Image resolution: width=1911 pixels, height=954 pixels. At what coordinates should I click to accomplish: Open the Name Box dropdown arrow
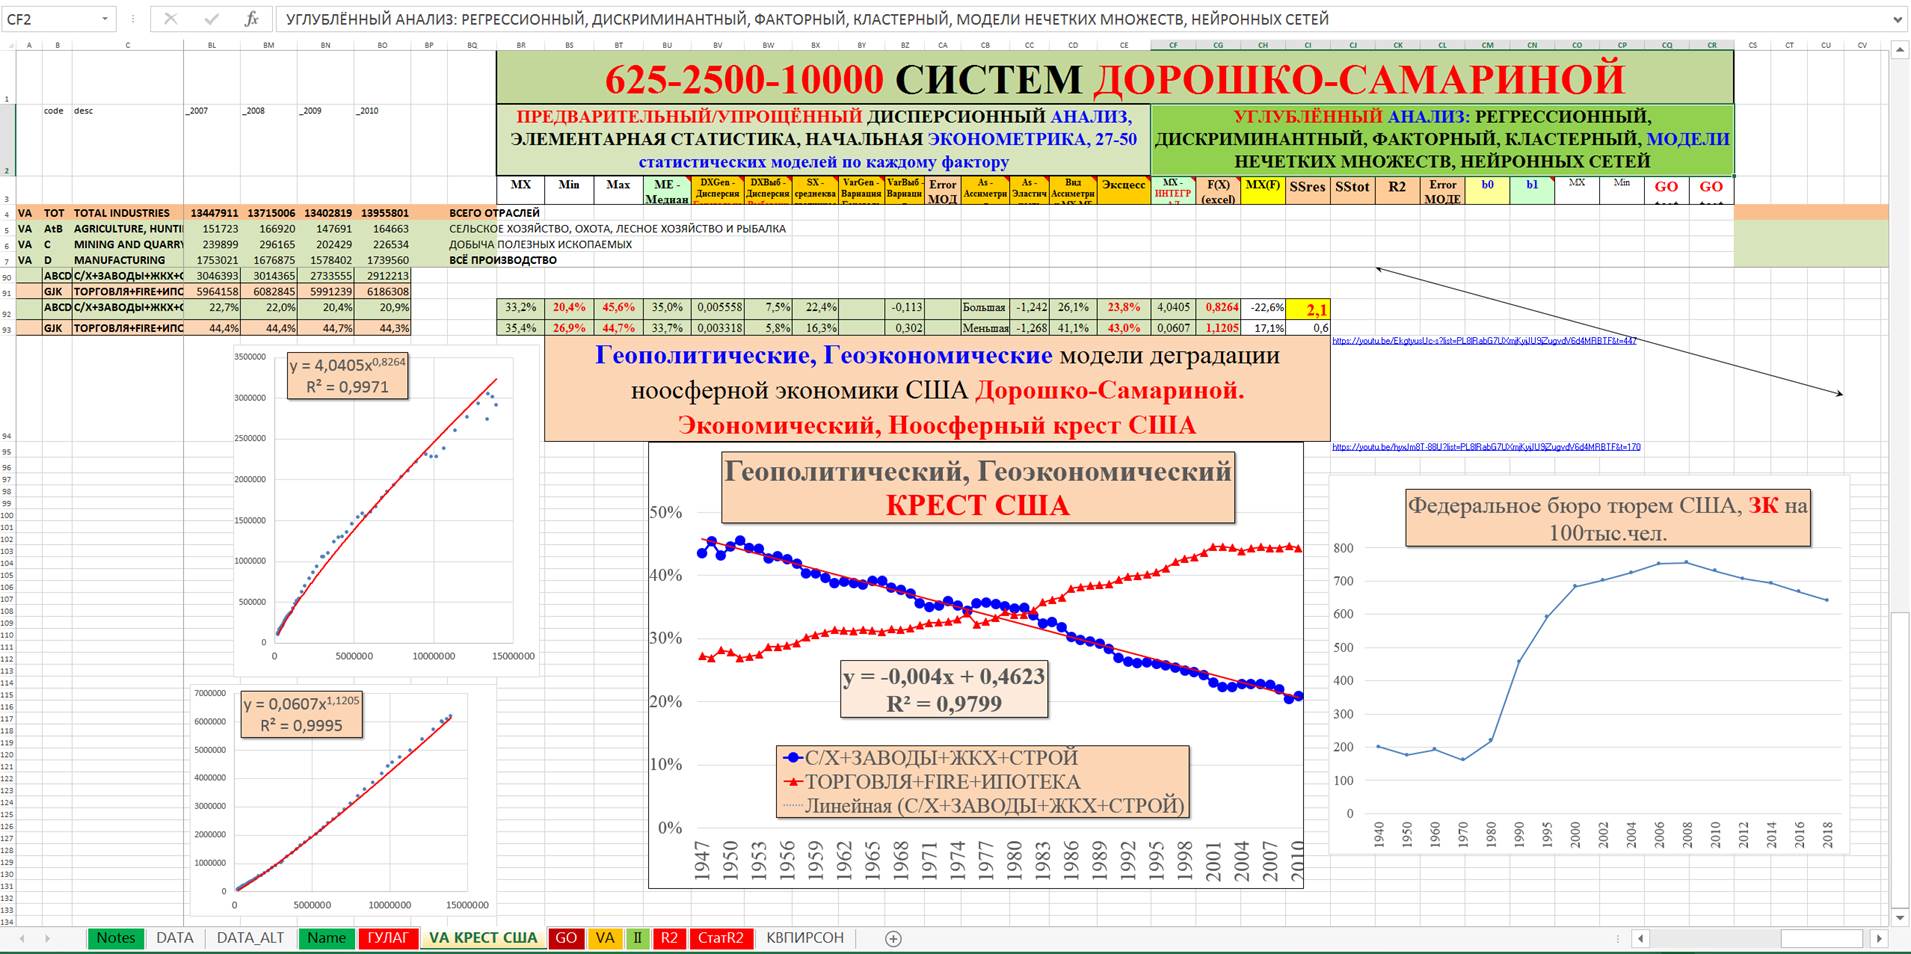pyautogui.click(x=105, y=19)
